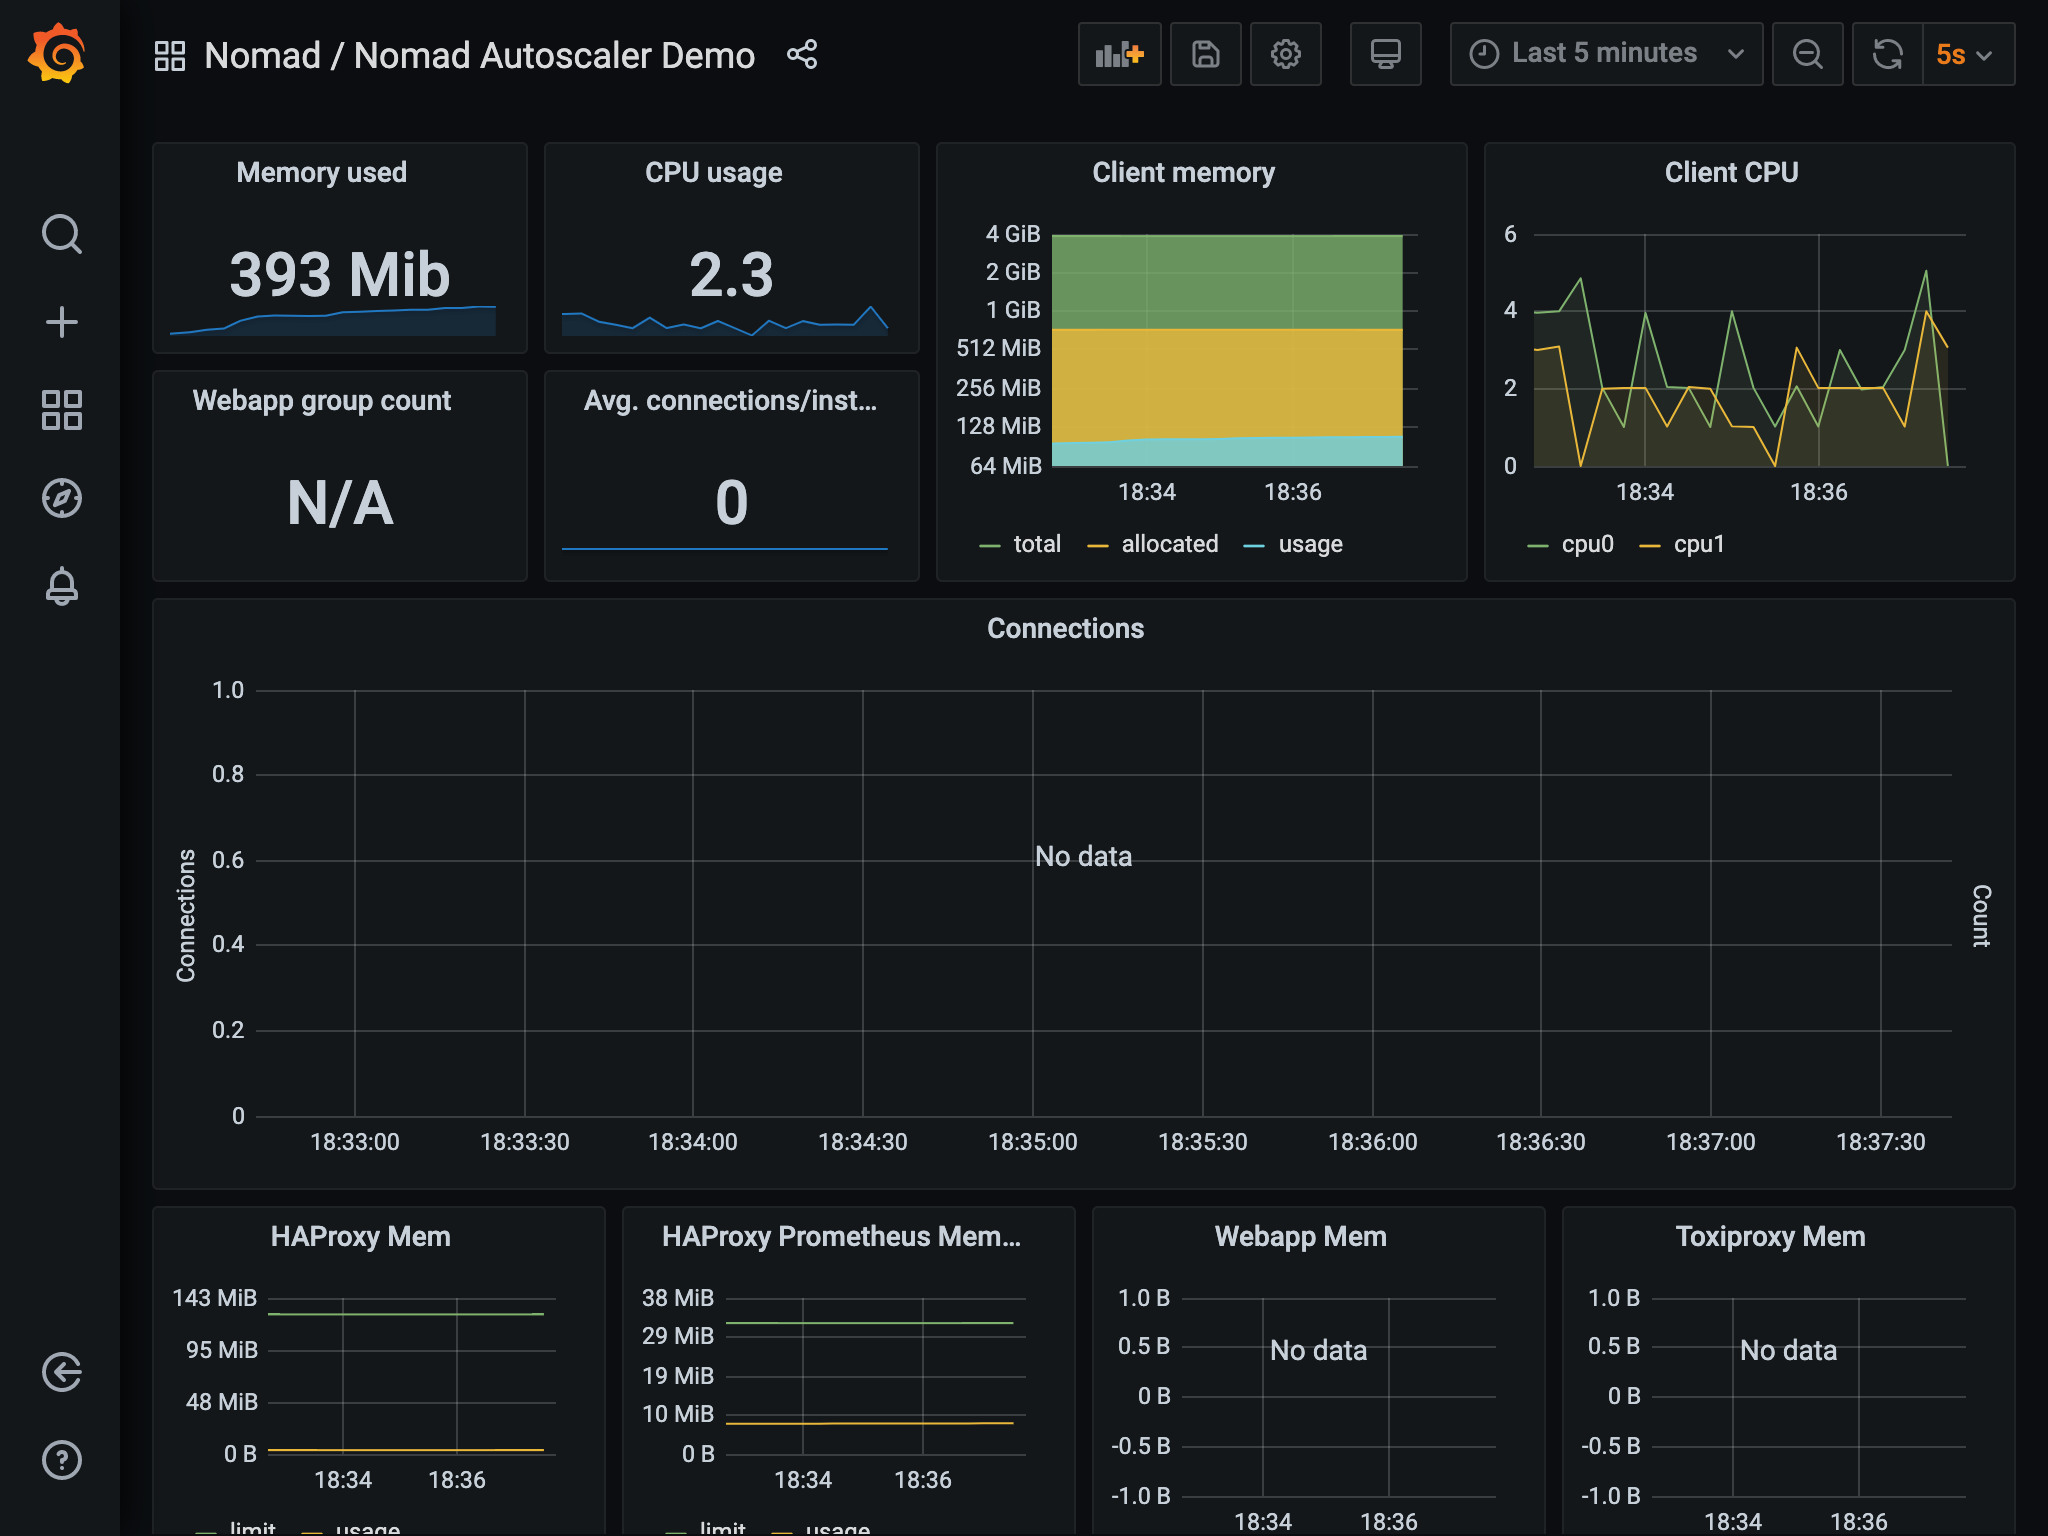Toggle the cpu1 series in Client CPU legend
Image resolution: width=2048 pixels, height=1536 pixels.
pos(1698,544)
